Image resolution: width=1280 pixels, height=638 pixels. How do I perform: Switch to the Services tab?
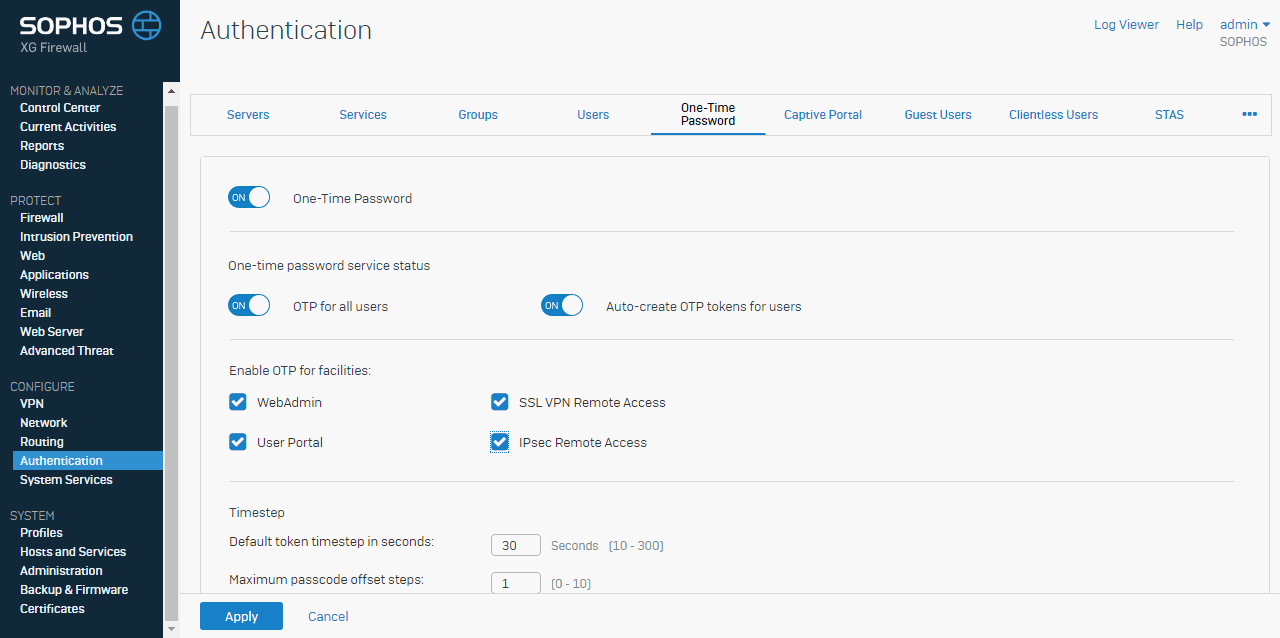(x=363, y=115)
